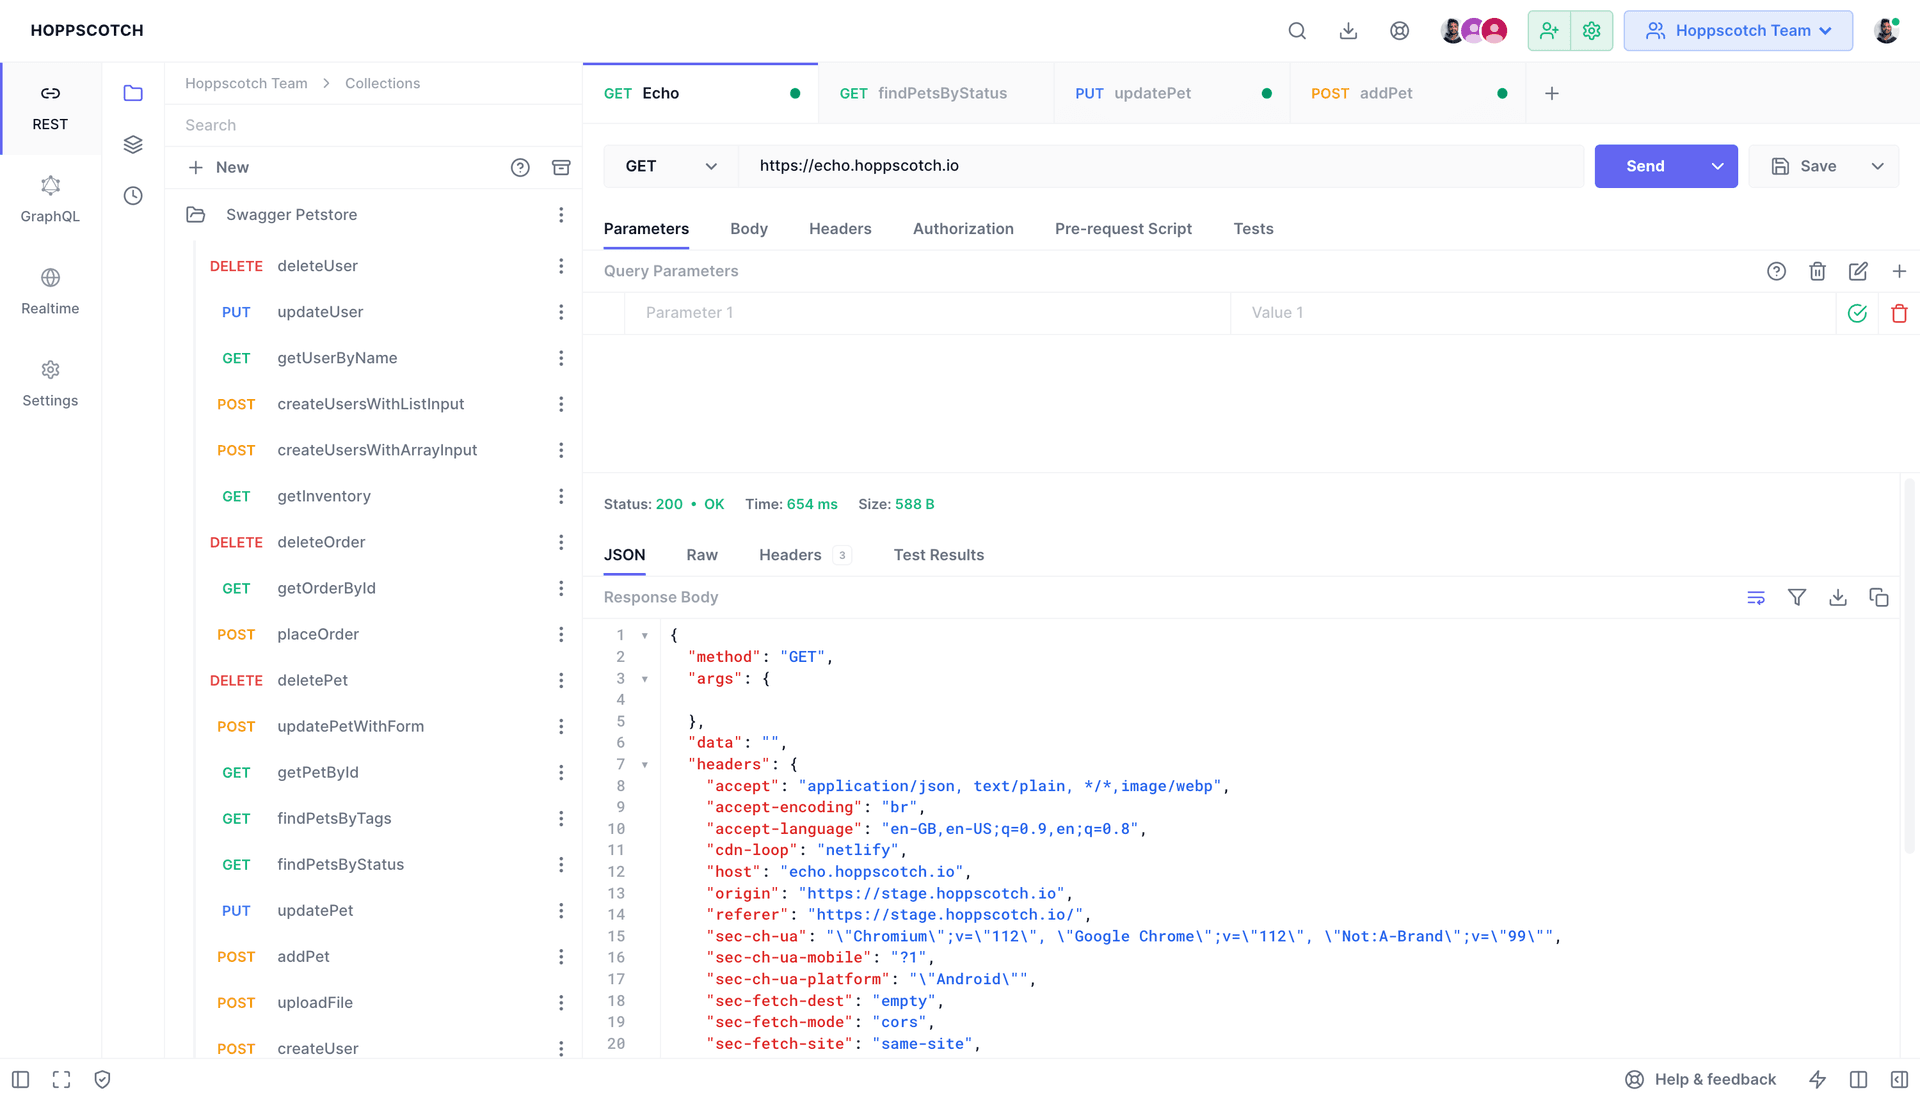Open the Body tab

749,229
